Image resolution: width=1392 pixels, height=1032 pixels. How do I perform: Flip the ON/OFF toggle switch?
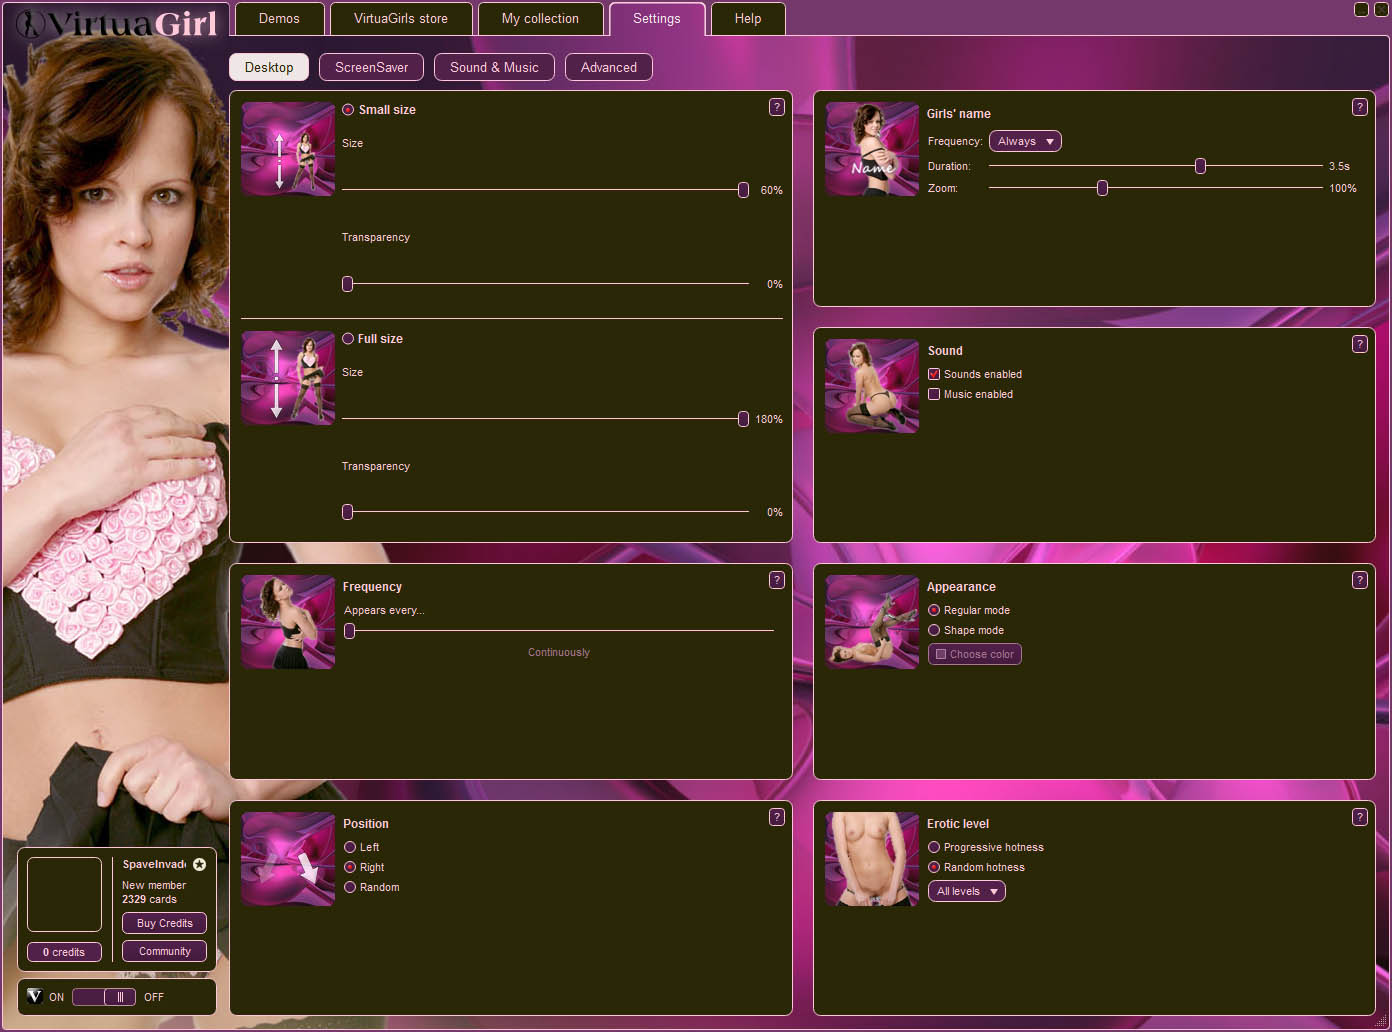click(104, 997)
